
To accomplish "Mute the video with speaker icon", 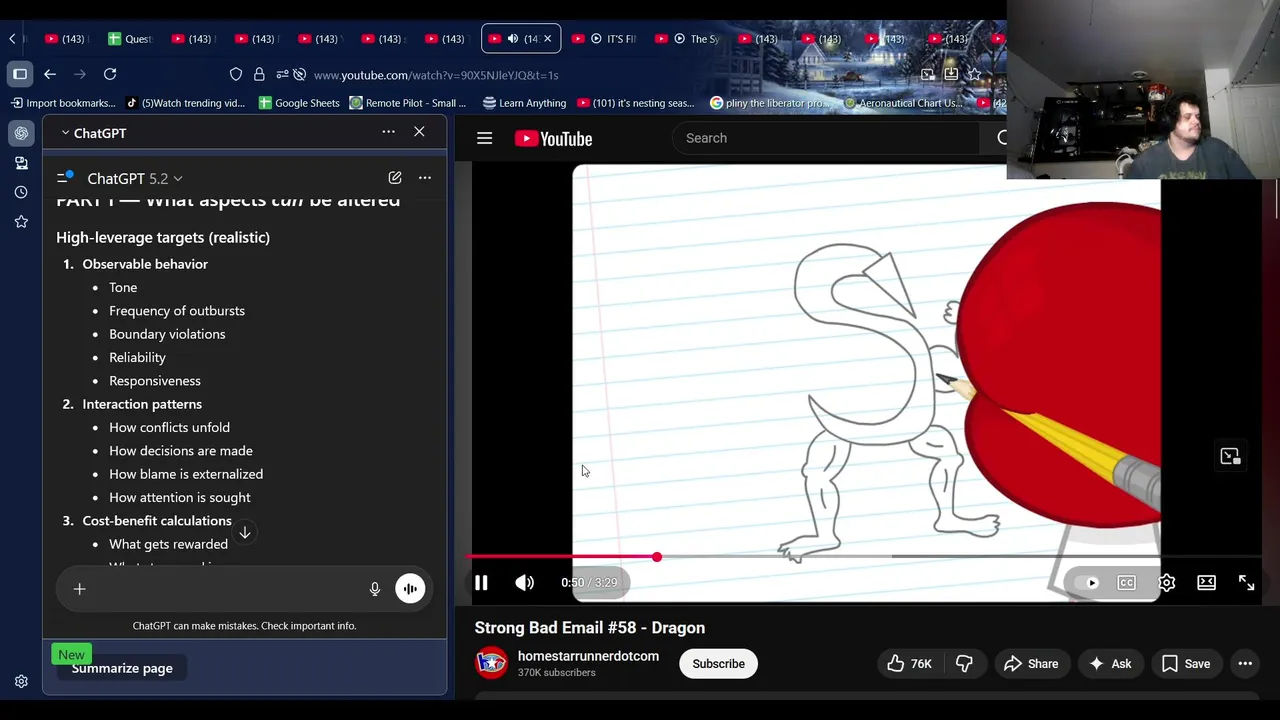I will [x=525, y=583].
